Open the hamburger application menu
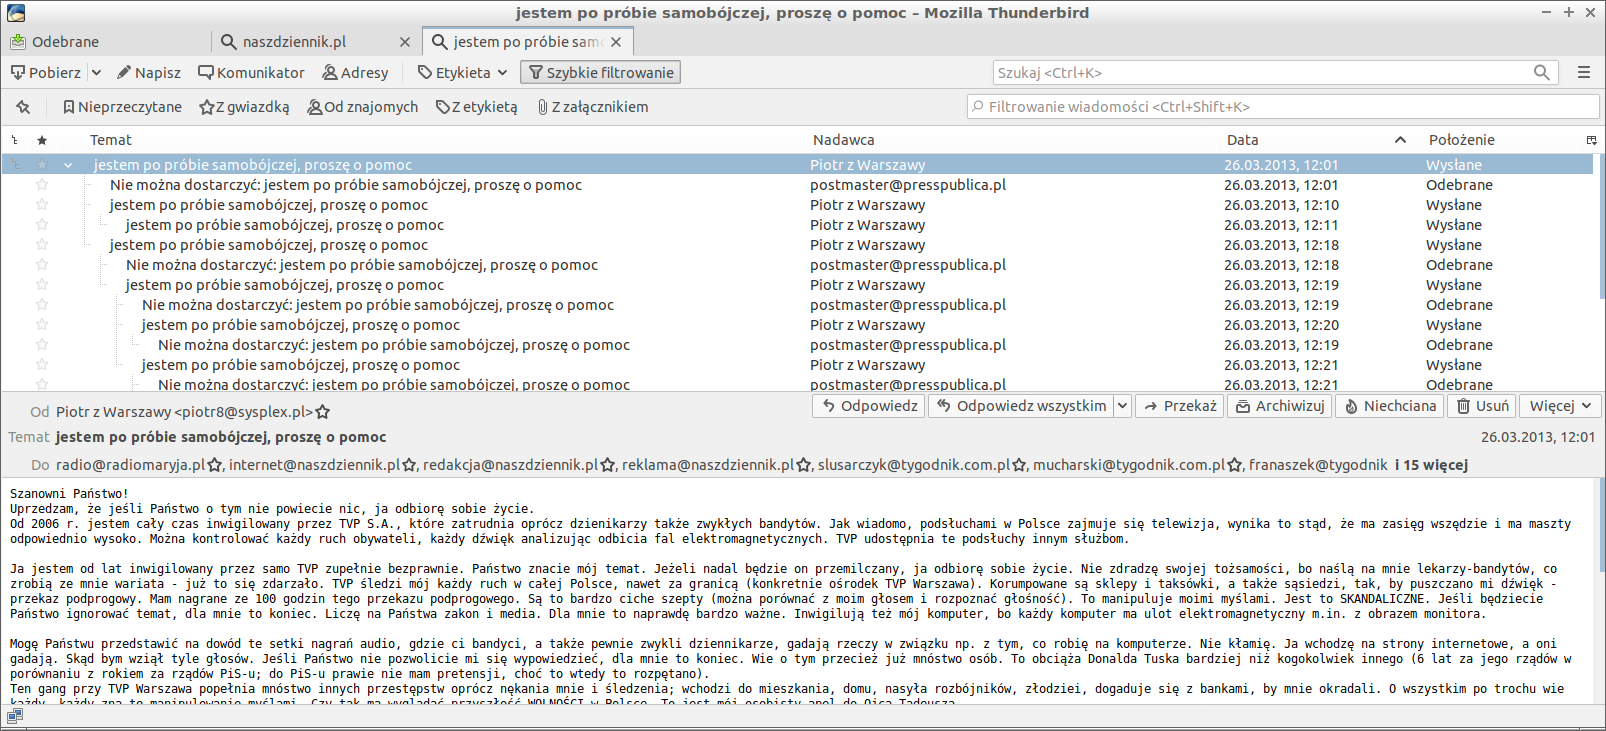Image resolution: width=1606 pixels, height=731 pixels. pos(1584,73)
